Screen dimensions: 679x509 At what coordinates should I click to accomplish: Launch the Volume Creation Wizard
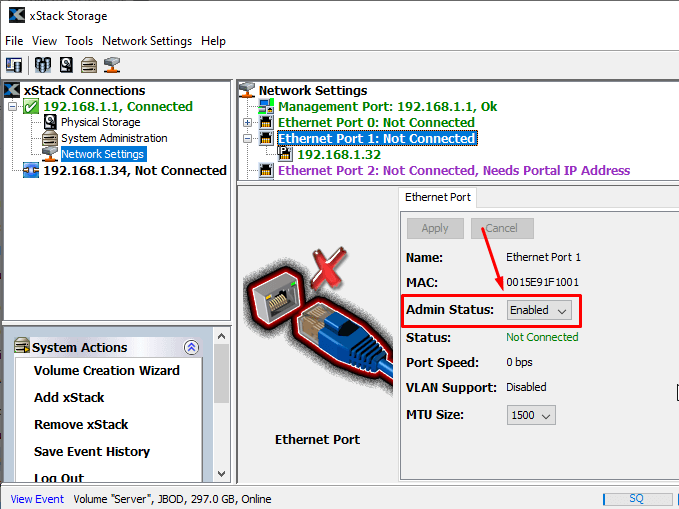pyautogui.click(x=107, y=371)
